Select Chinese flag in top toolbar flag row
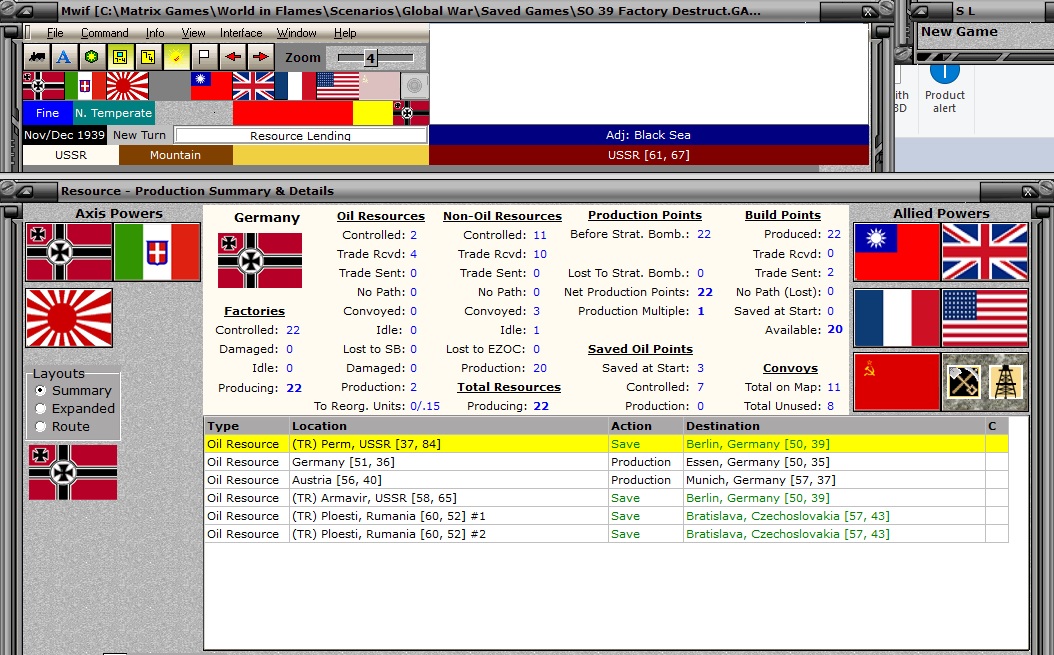The image size is (1054, 655). tap(211, 86)
